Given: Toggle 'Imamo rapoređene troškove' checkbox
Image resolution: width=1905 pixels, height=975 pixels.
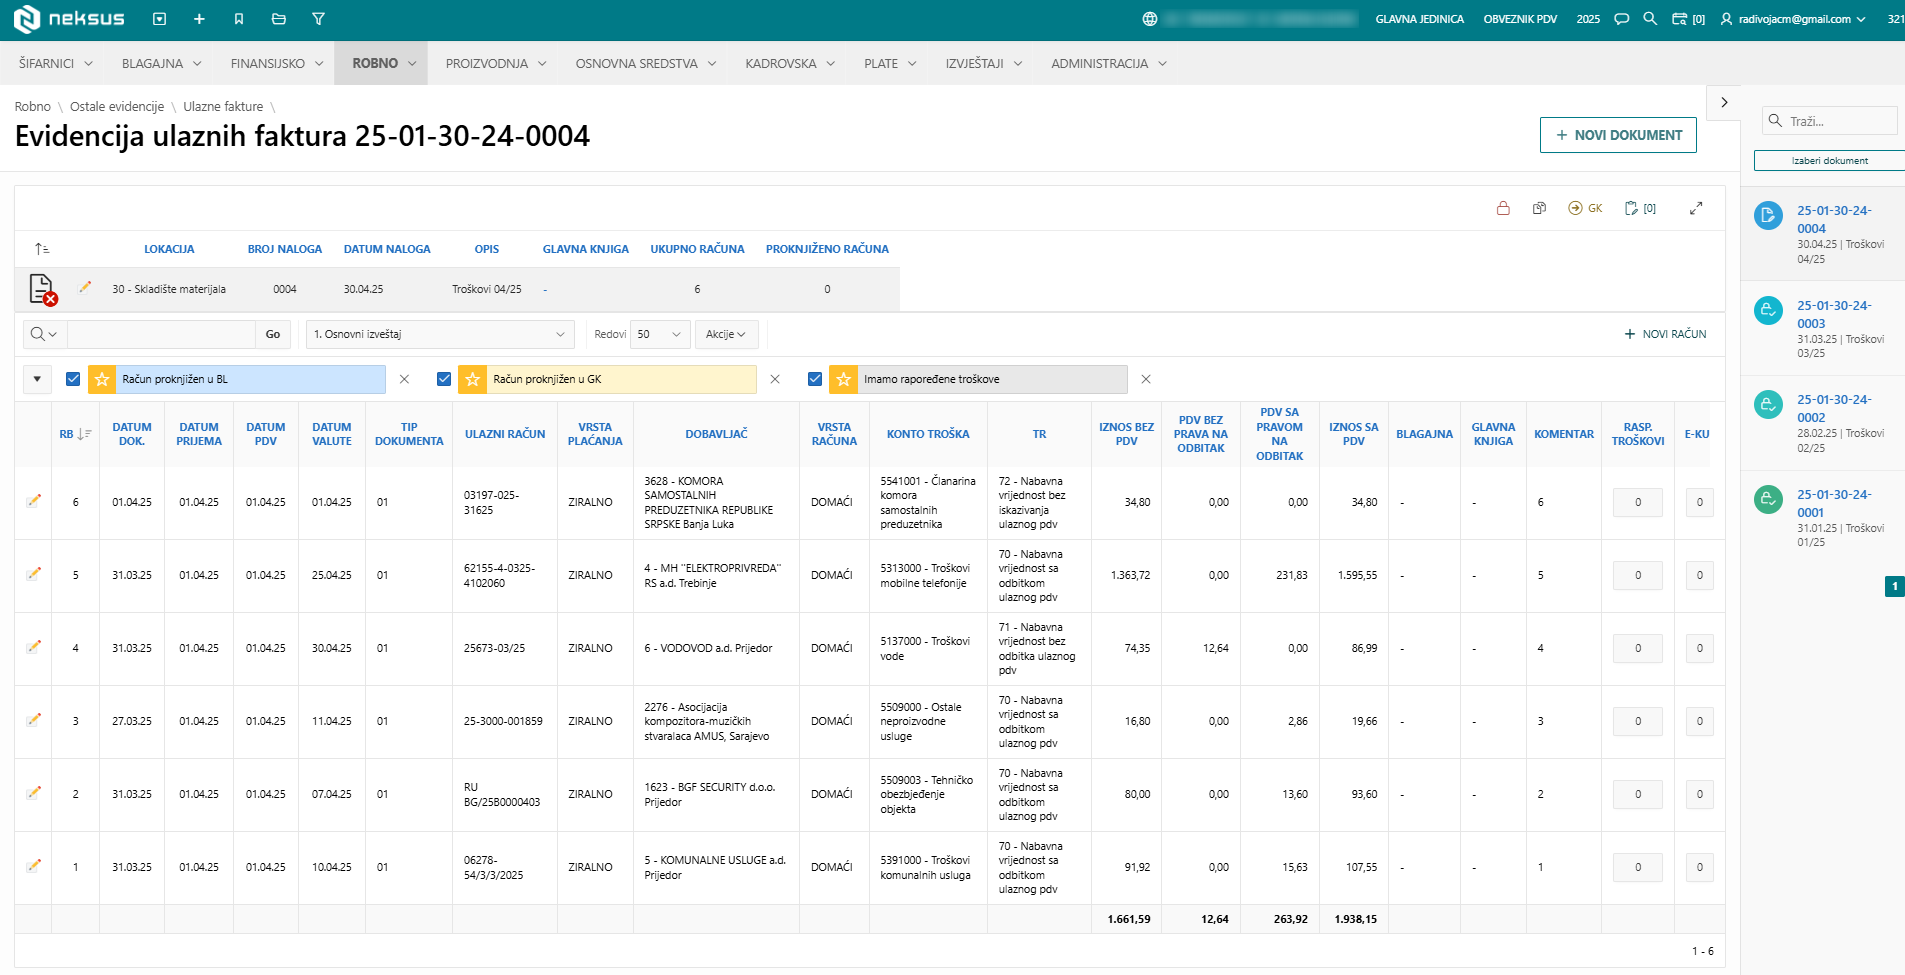Looking at the screenshot, I should [815, 379].
